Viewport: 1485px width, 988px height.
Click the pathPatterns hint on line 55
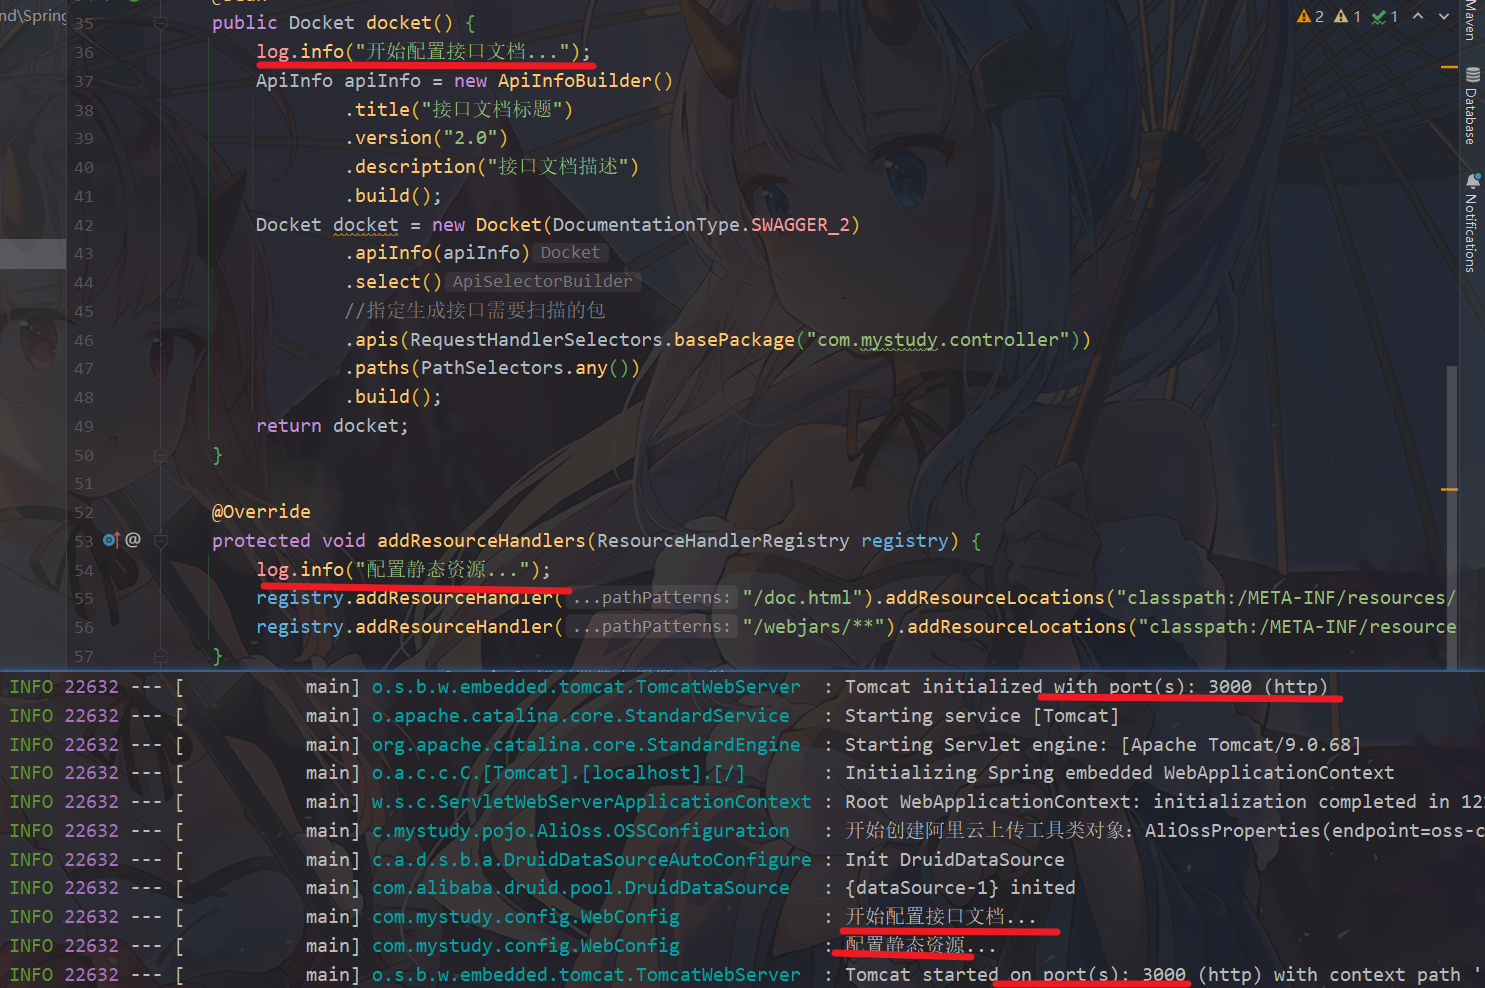click(x=651, y=598)
